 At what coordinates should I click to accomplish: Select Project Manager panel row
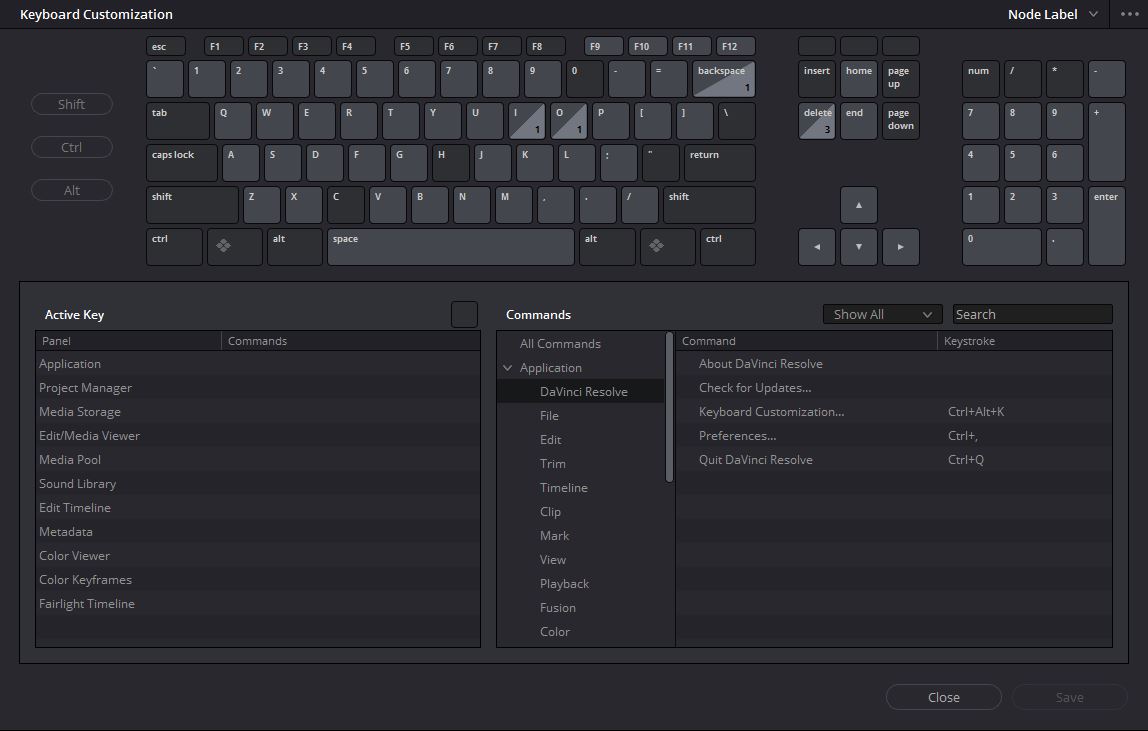258,388
